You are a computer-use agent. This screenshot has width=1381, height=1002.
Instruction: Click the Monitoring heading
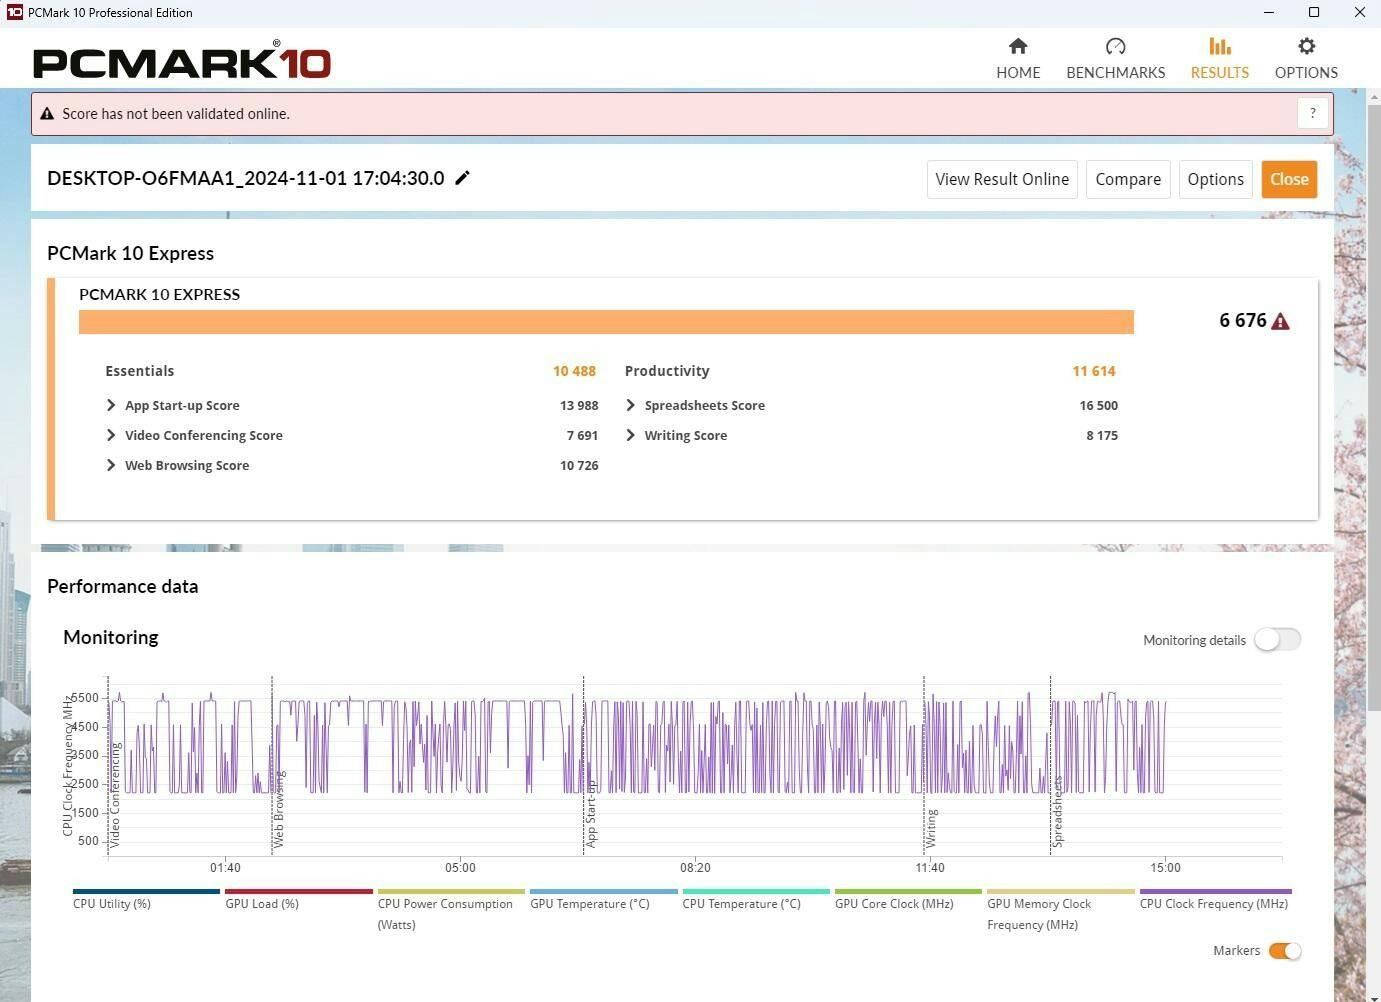111,638
